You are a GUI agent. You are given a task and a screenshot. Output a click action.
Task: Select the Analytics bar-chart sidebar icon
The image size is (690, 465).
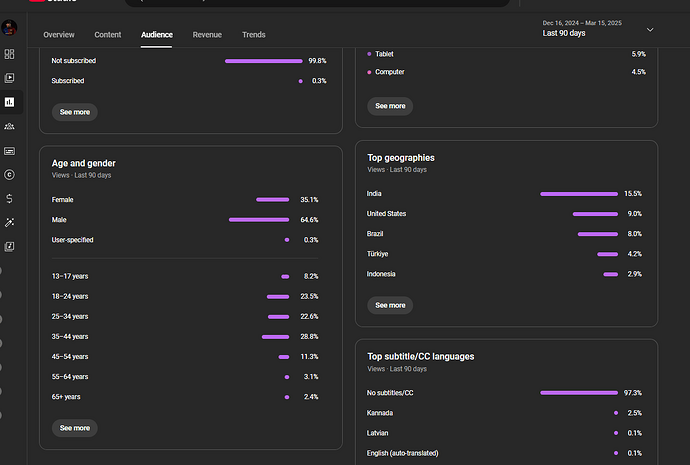[9, 102]
